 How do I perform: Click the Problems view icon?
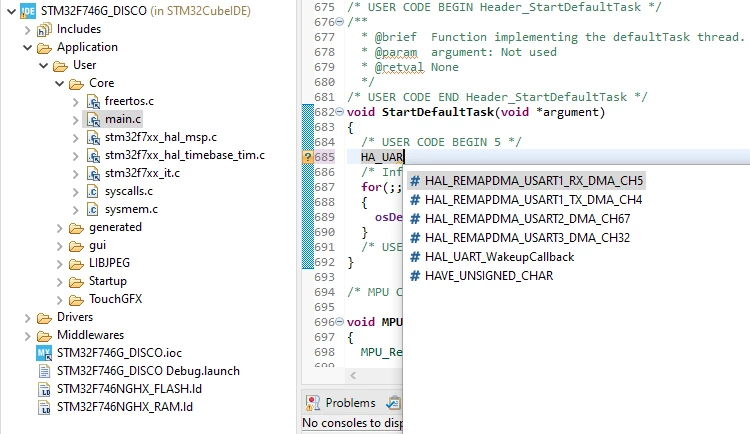(312, 403)
